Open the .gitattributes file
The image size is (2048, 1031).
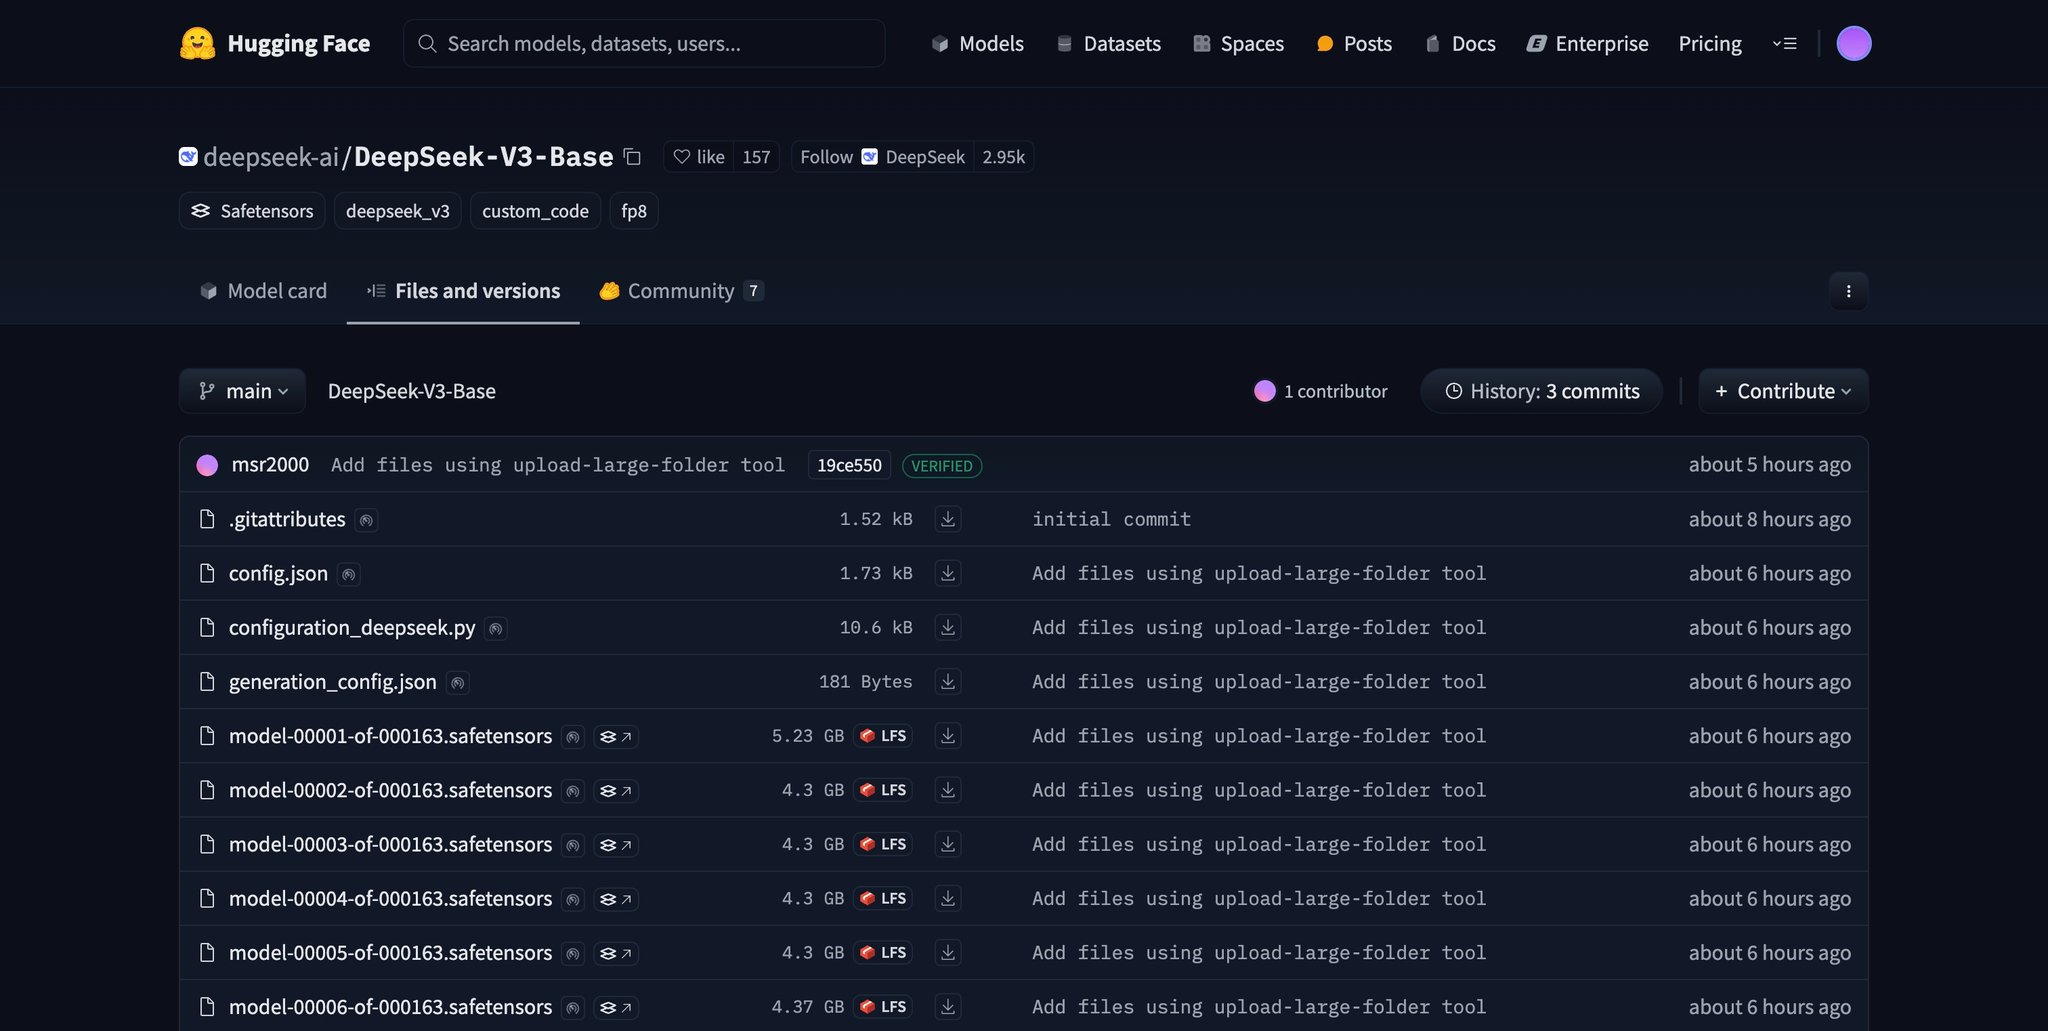tap(287, 519)
